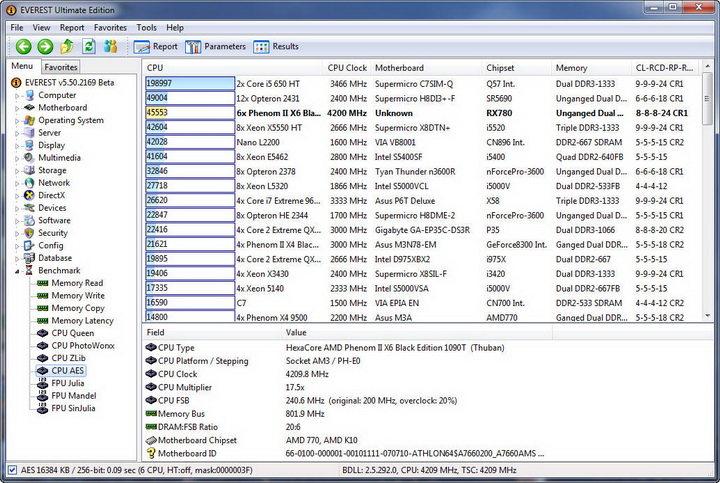Screen dimensions: 720x483
Task: Run the CPU ZLib benchmark
Action: click(x=68, y=358)
